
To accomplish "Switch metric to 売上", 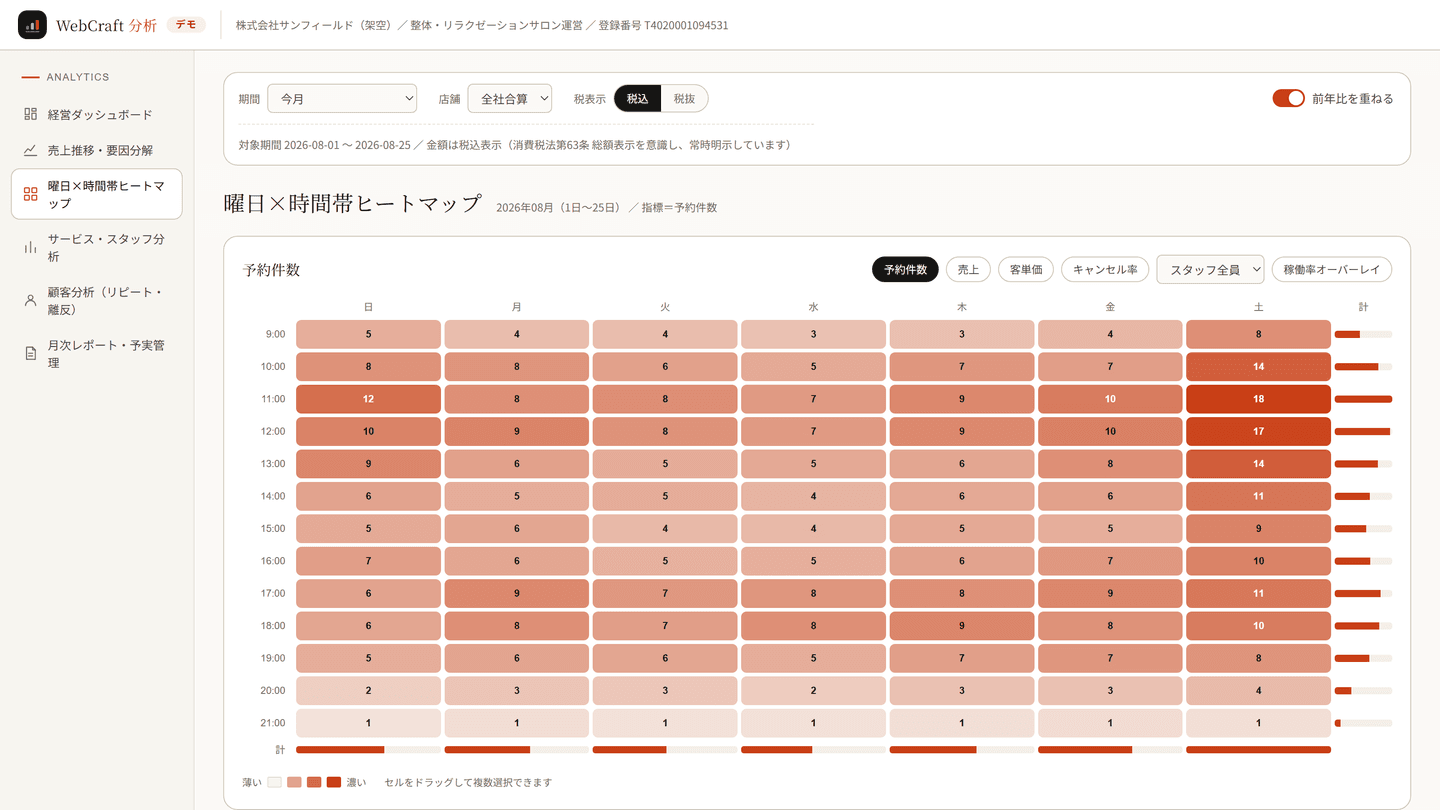I will 968,269.
